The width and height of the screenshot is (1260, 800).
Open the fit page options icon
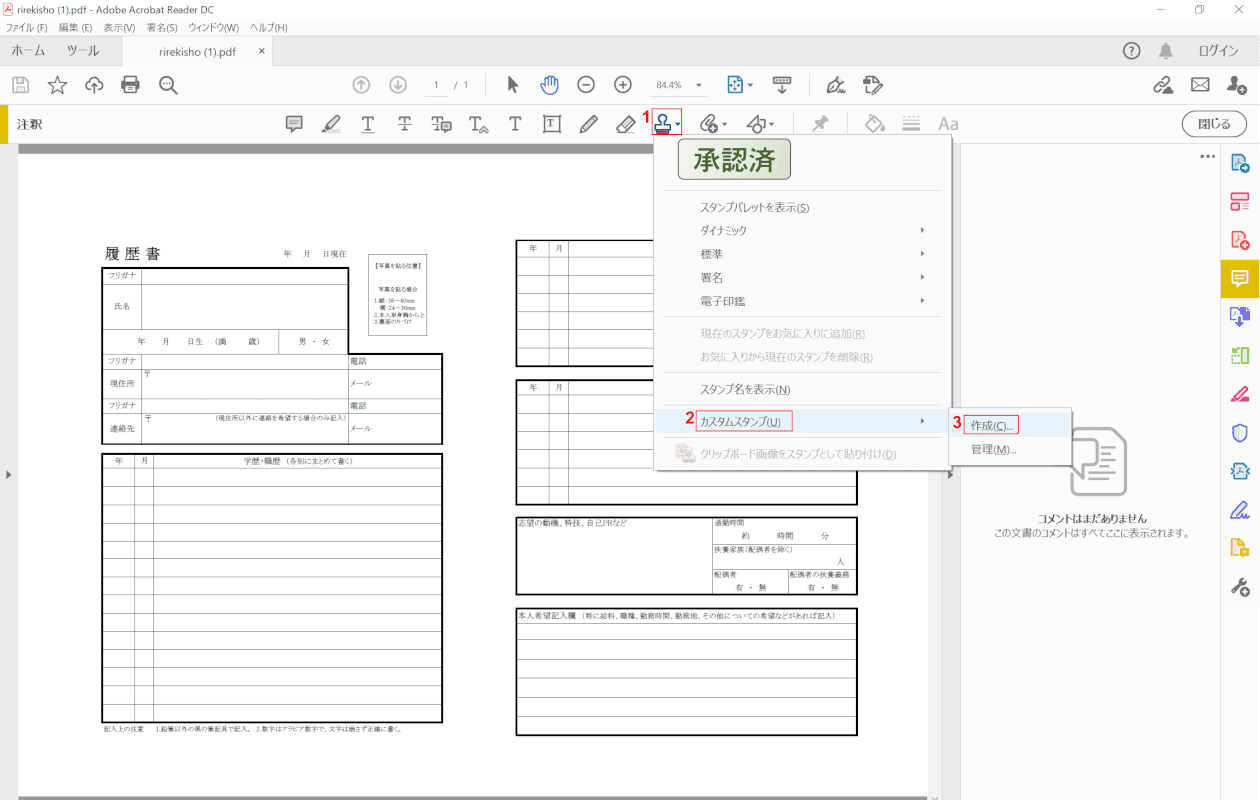click(x=740, y=85)
